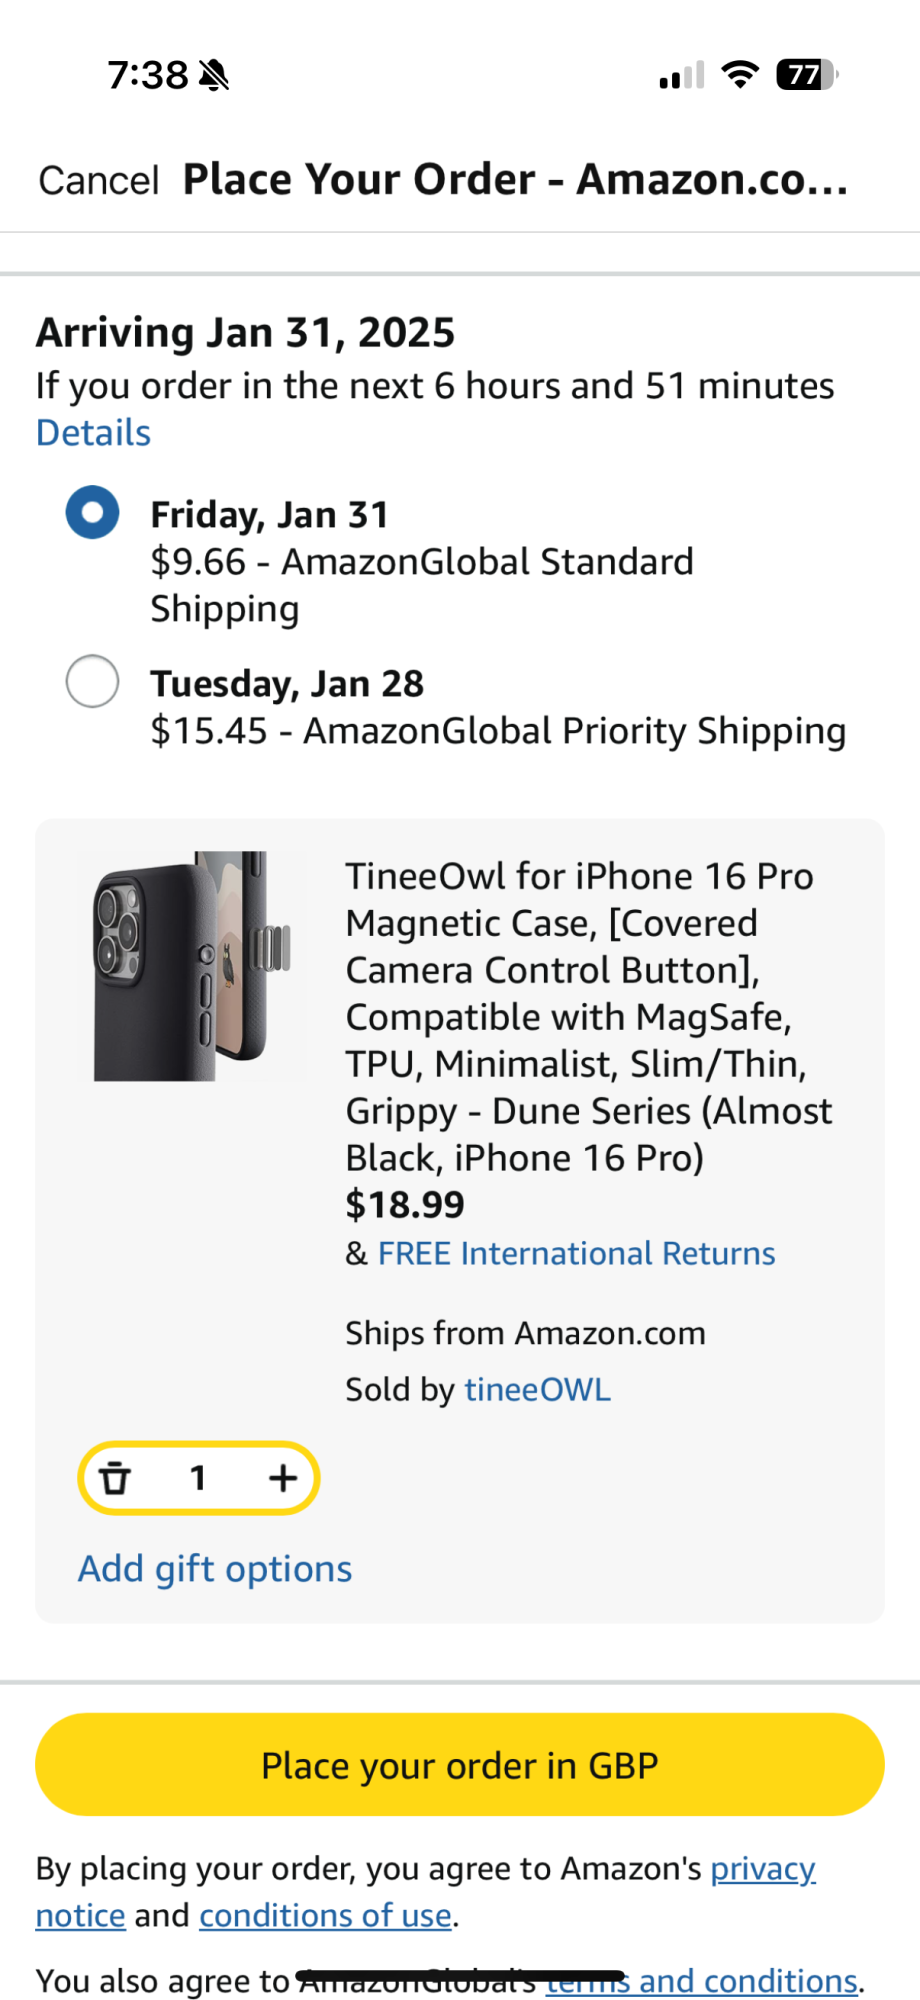The height and width of the screenshot is (2000, 920).
Task: Increase quantity with the plus icon
Action: pyautogui.click(x=283, y=1477)
